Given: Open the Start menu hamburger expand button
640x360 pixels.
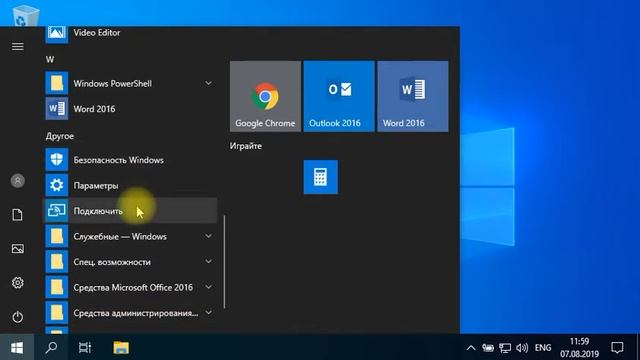Looking at the screenshot, I should pos(18,47).
